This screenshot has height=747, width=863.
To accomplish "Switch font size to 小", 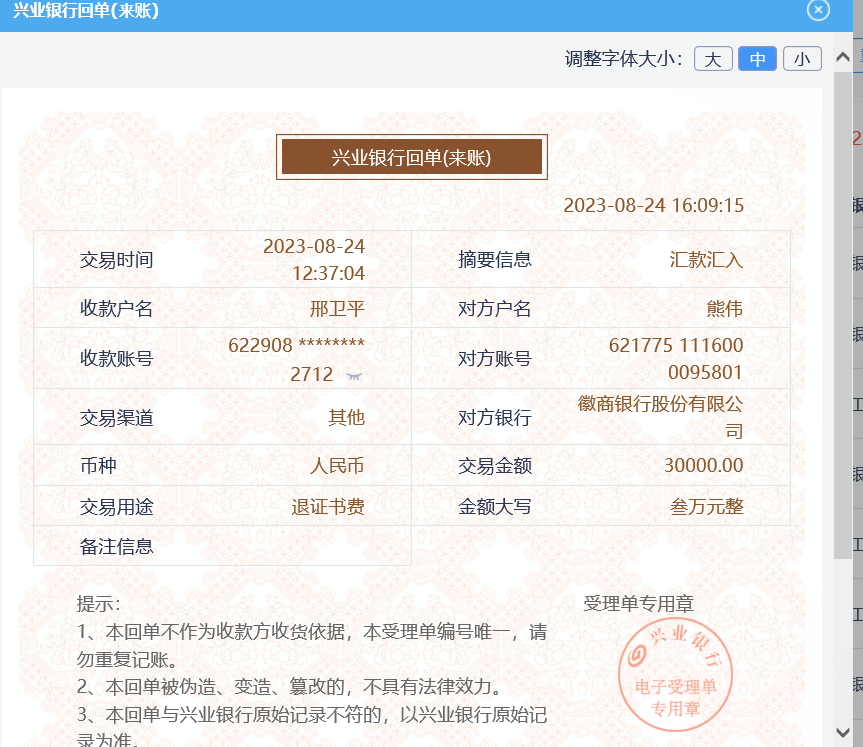I will (x=802, y=59).
